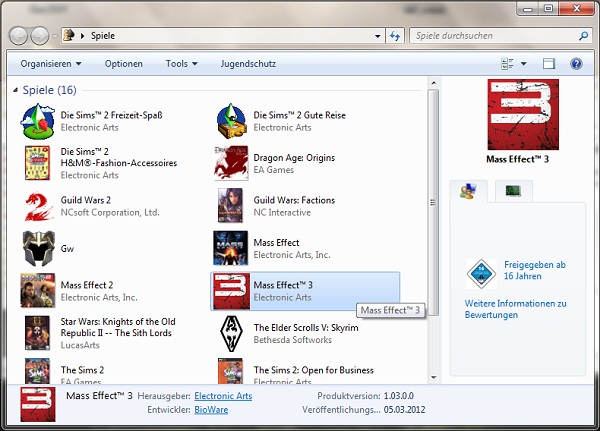Screen dimensions: 600x431
Task: Open Jugendschutz in the toolbar
Action: [x=248, y=64]
